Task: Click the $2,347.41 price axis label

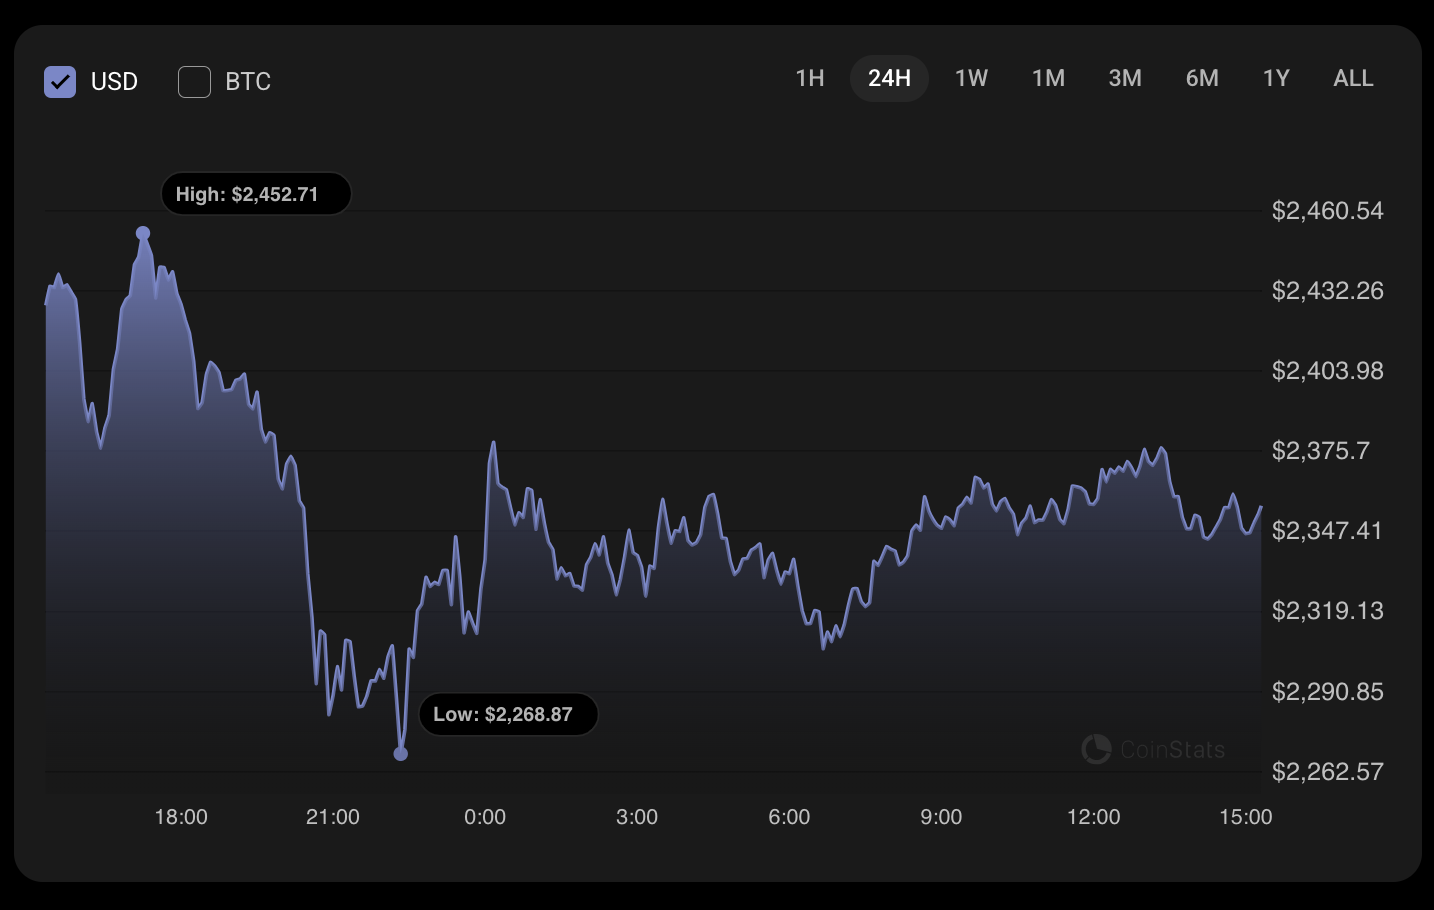Action: [1327, 531]
